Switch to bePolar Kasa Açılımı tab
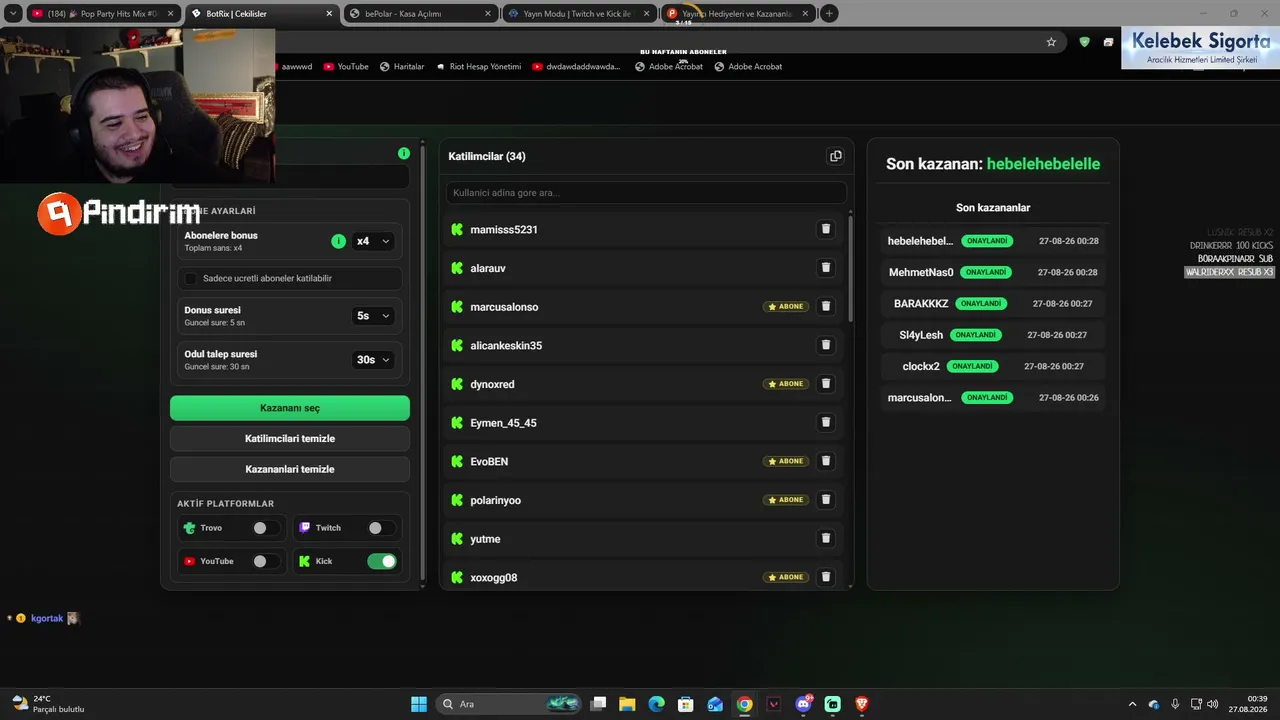 click(x=421, y=14)
